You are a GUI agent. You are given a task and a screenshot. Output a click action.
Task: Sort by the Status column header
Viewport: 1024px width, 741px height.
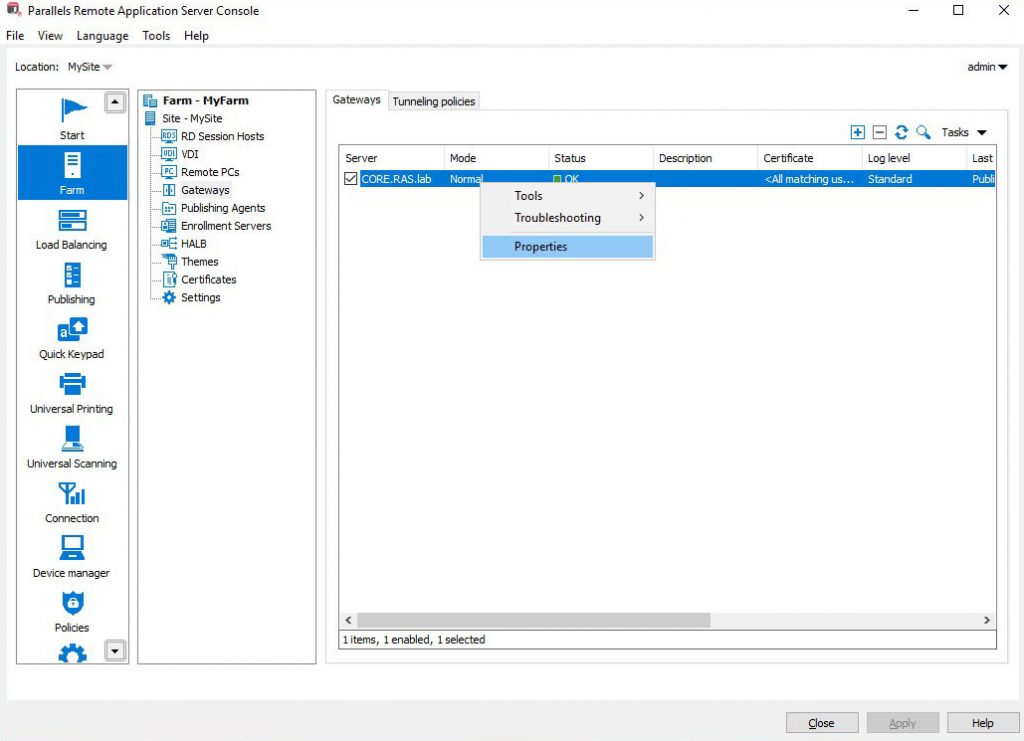pos(601,158)
